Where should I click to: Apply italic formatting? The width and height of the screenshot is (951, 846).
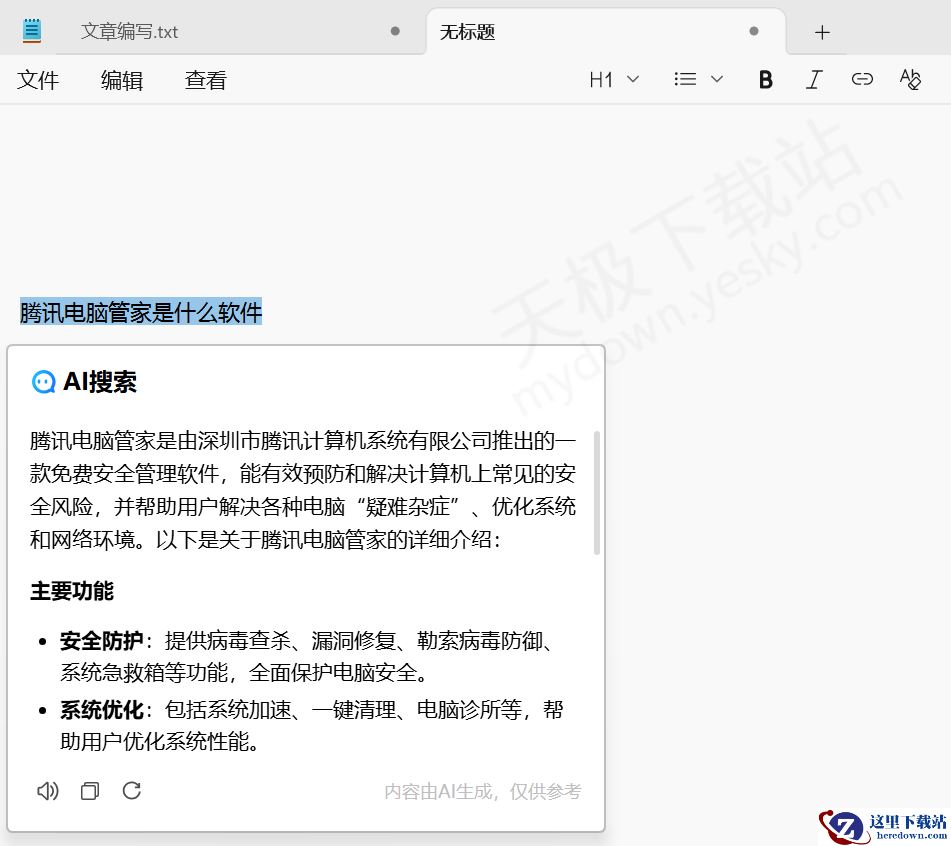(814, 79)
